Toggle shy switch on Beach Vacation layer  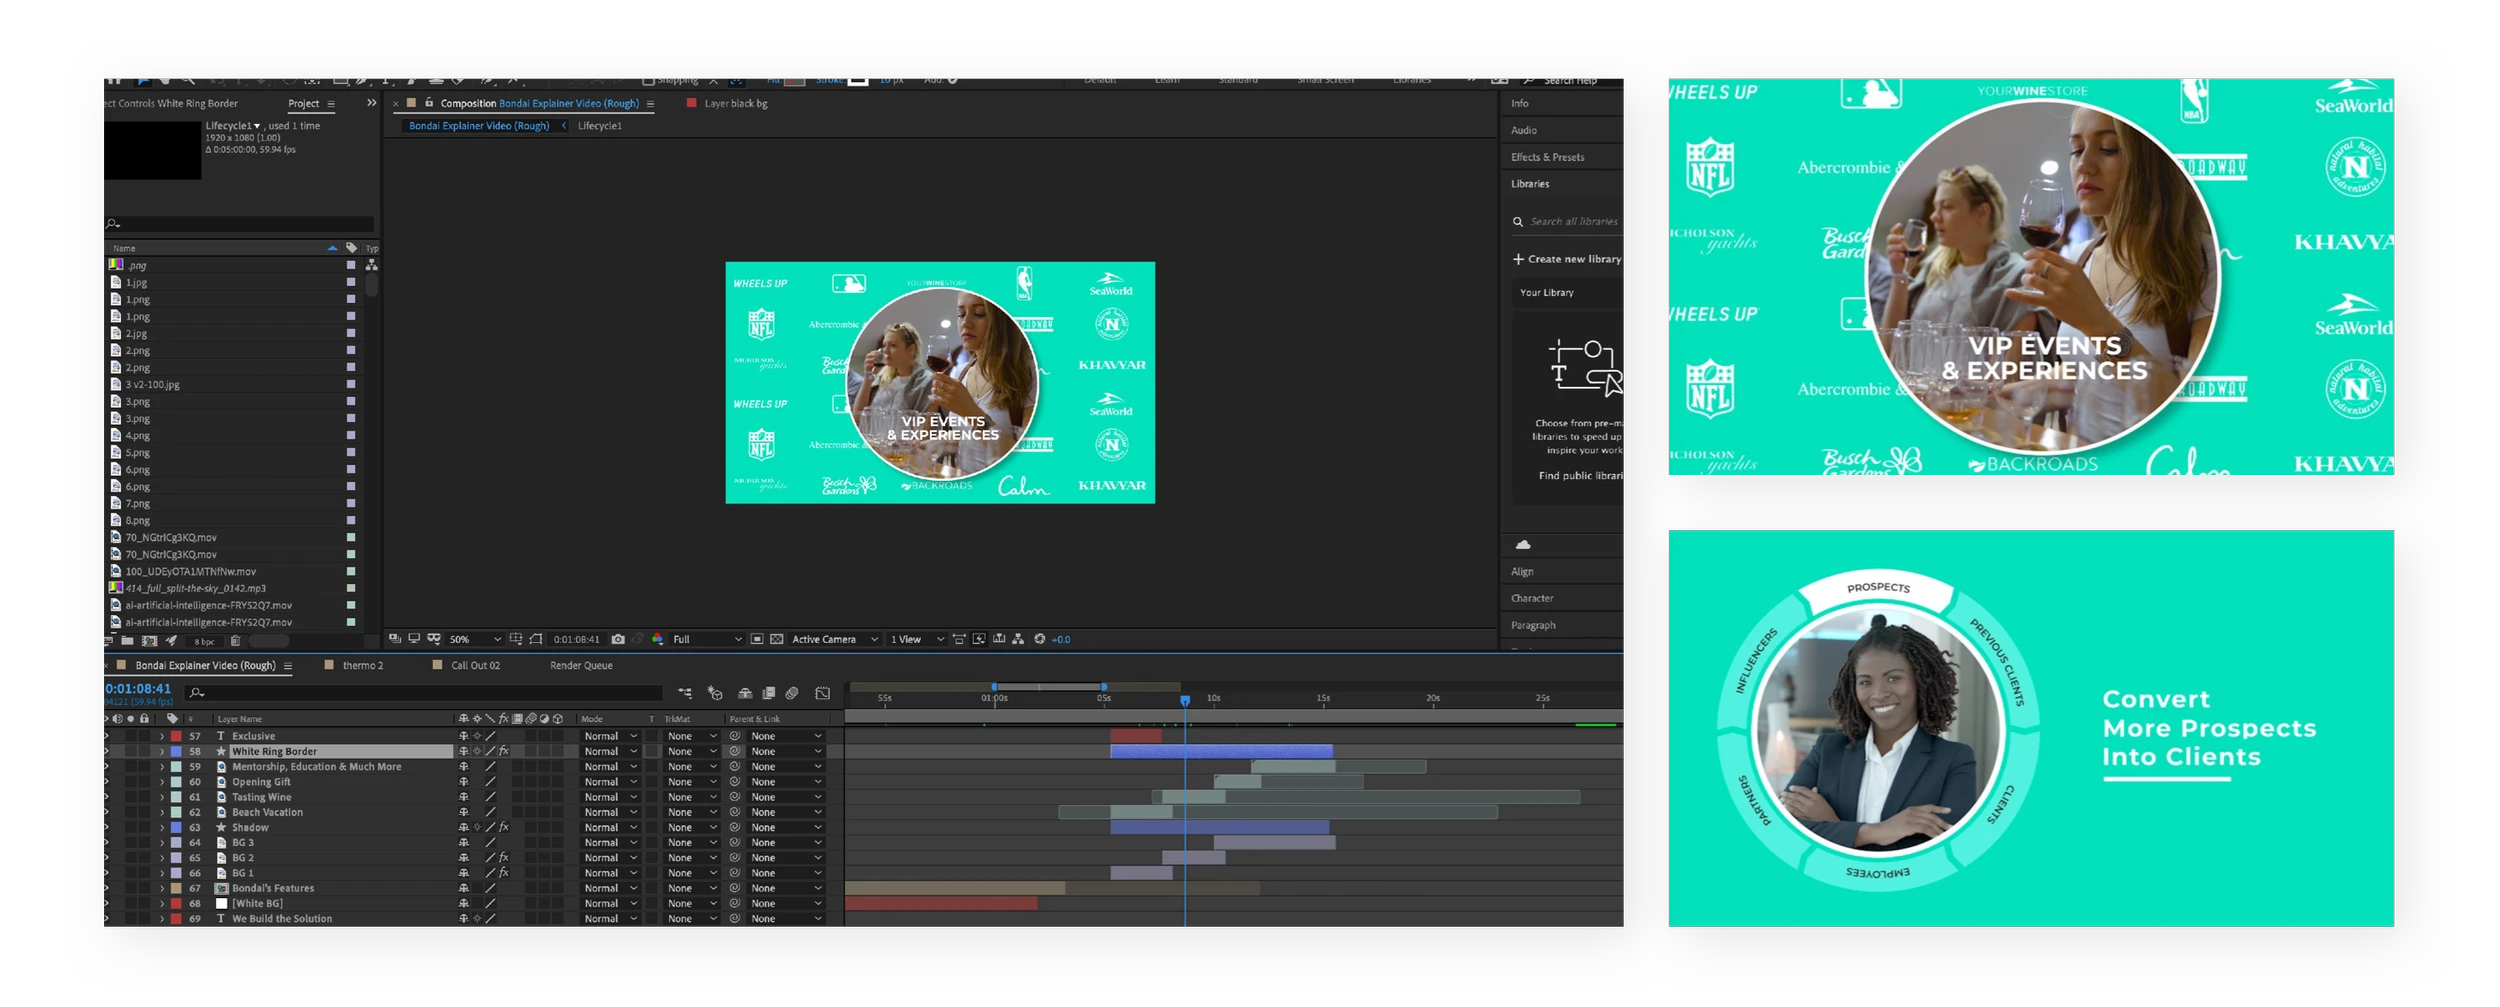pyautogui.click(x=463, y=812)
